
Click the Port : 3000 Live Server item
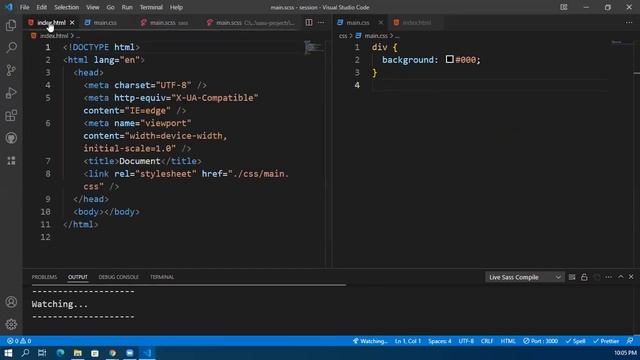pos(540,341)
